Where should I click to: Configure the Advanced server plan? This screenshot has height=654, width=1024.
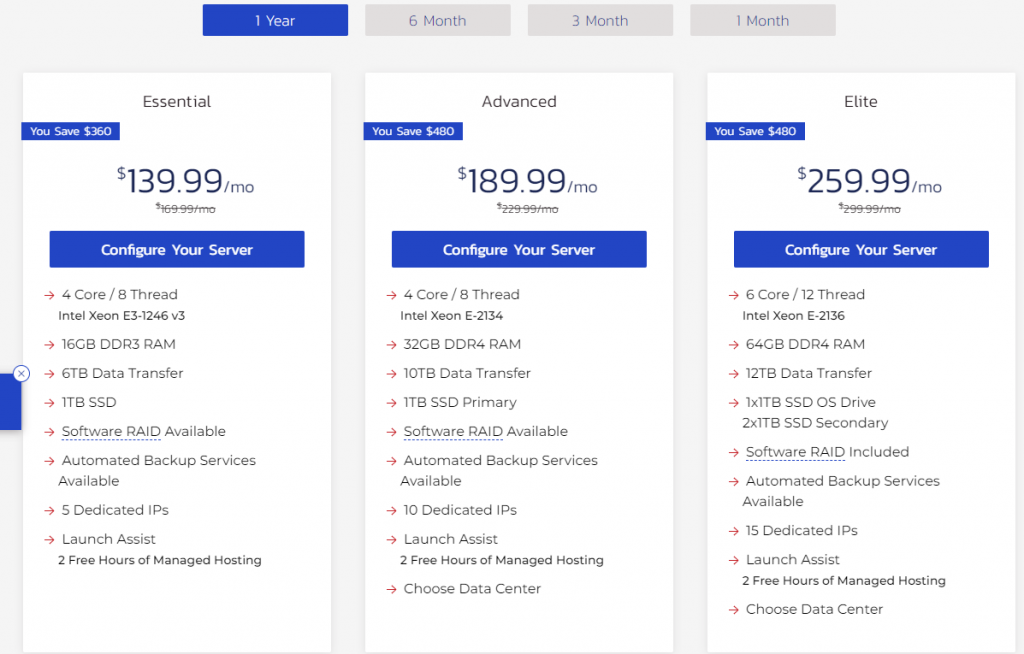coord(519,250)
